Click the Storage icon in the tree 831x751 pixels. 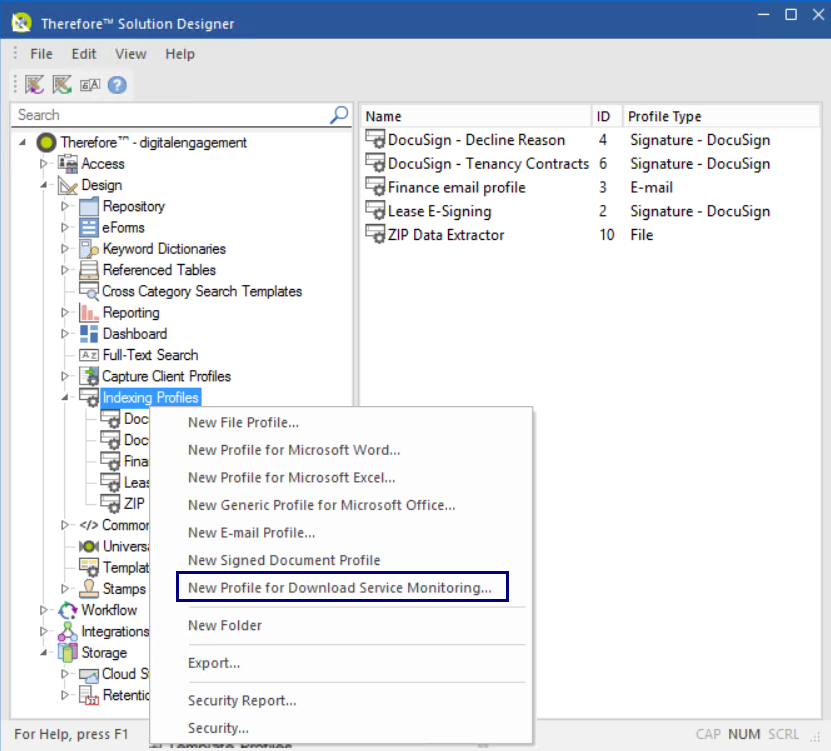click(68, 652)
